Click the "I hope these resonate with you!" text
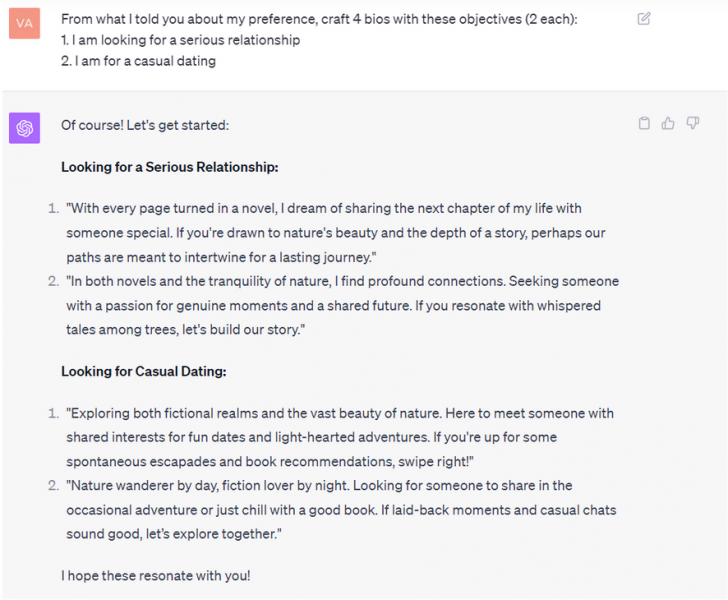The image size is (728, 600). pyautogui.click(x=155, y=575)
